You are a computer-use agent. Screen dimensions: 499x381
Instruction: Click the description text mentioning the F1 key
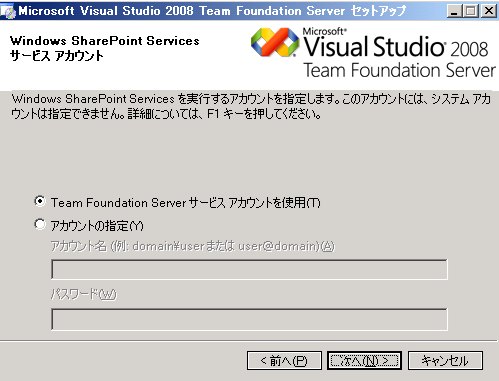251,106
